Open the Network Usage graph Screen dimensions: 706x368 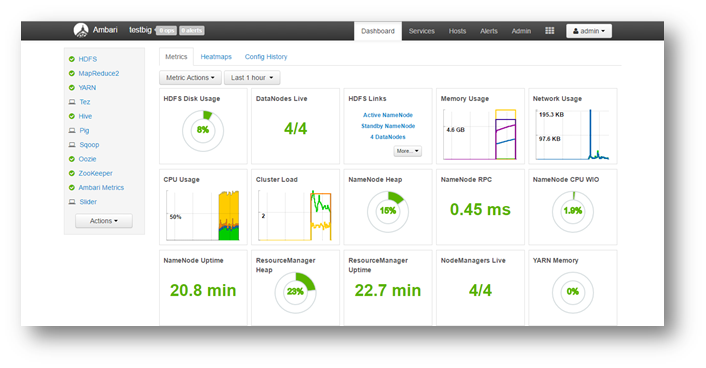[x=572, y=134]
